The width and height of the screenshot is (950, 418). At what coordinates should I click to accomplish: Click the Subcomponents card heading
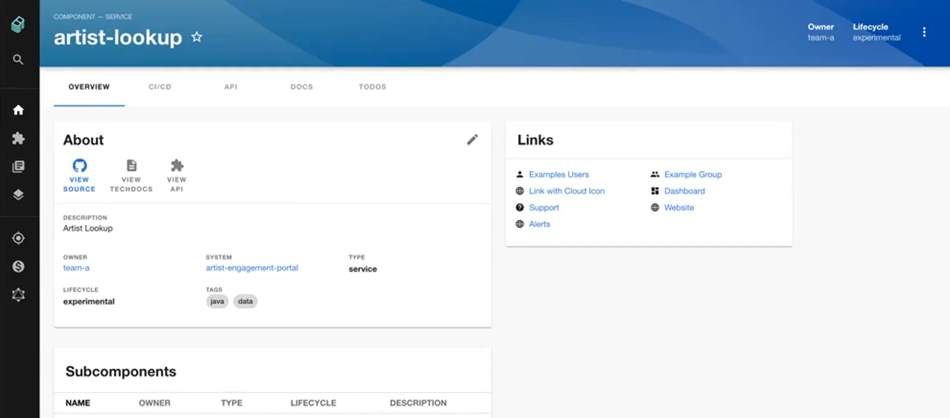coord(121,371)
